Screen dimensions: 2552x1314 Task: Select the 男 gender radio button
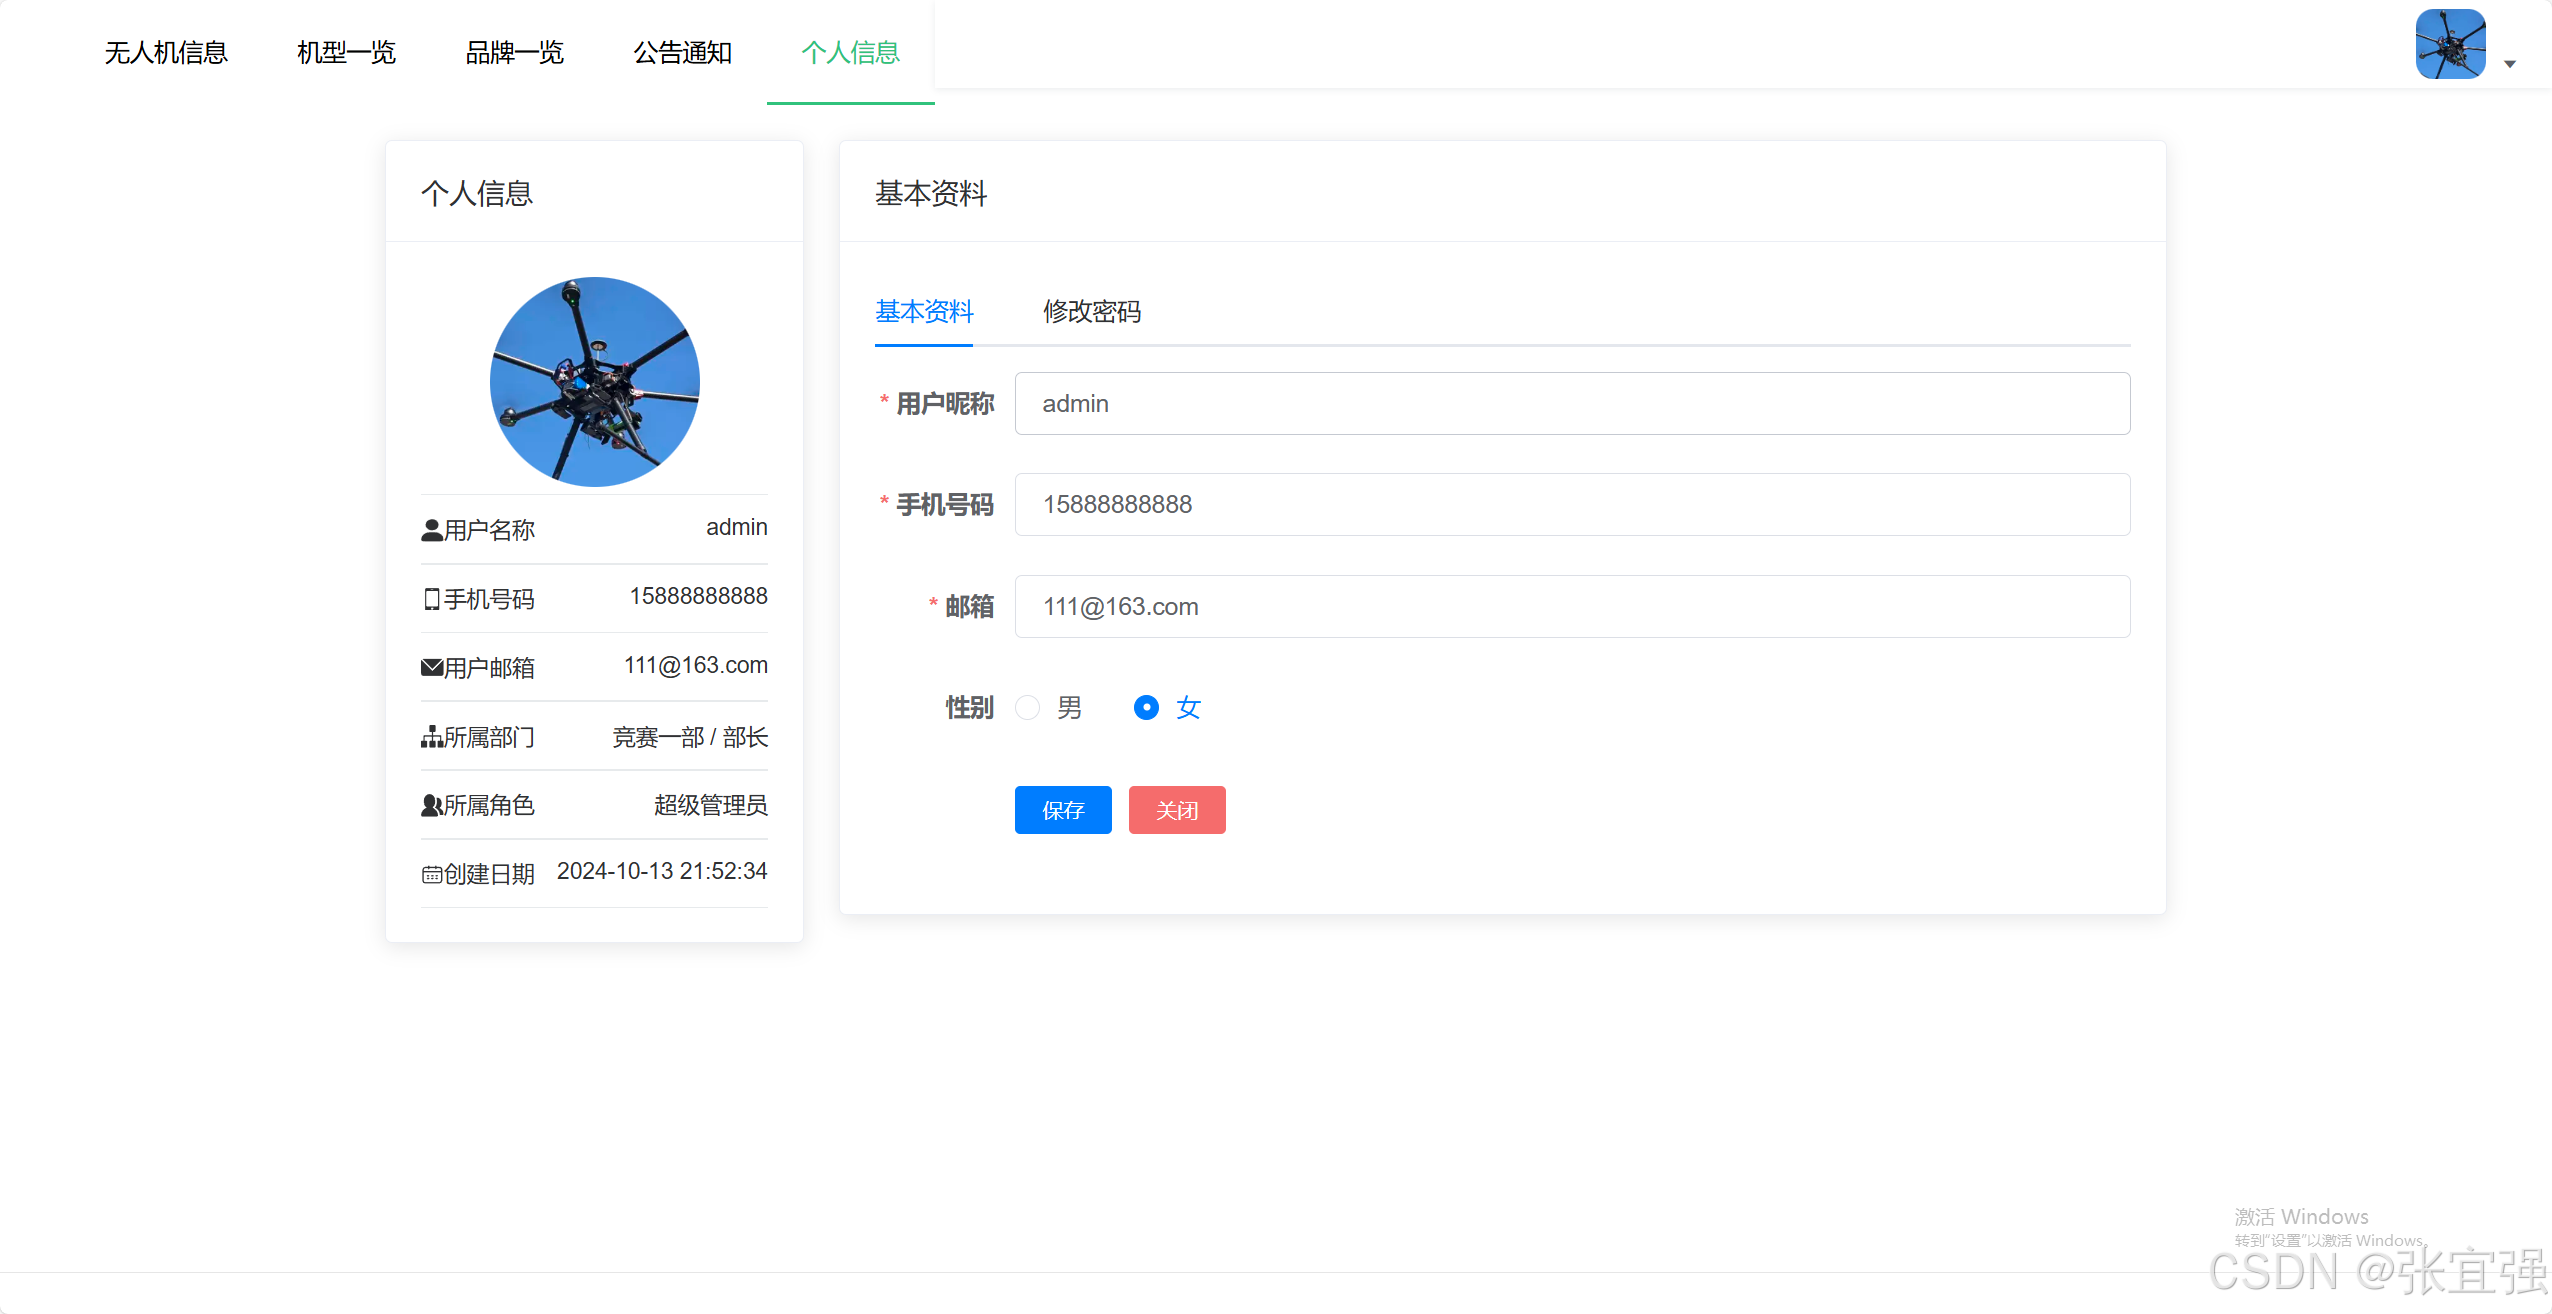[x=1028, y=707]
